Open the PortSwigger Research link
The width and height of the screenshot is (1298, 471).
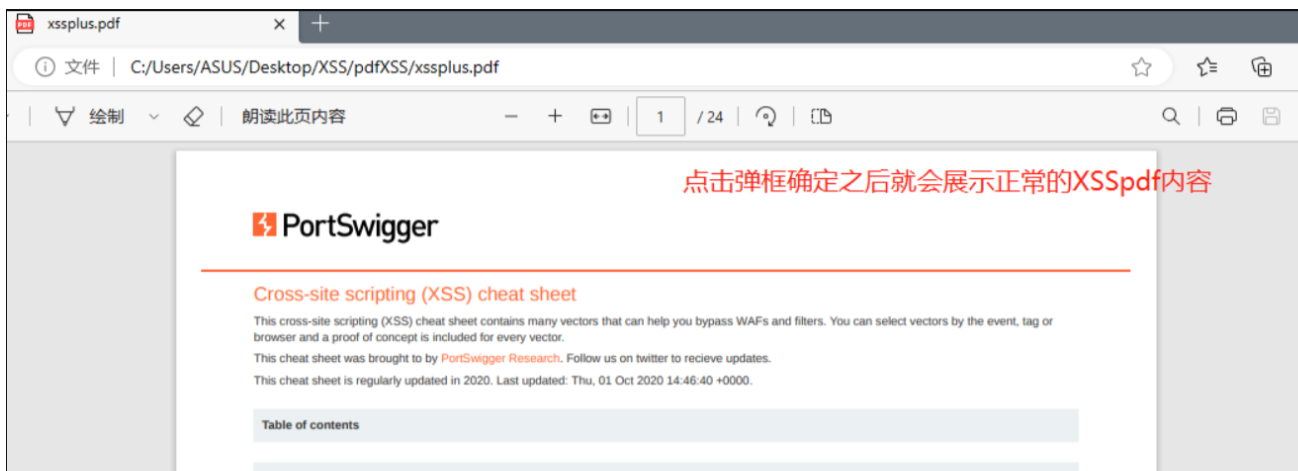tap(501, 358)
